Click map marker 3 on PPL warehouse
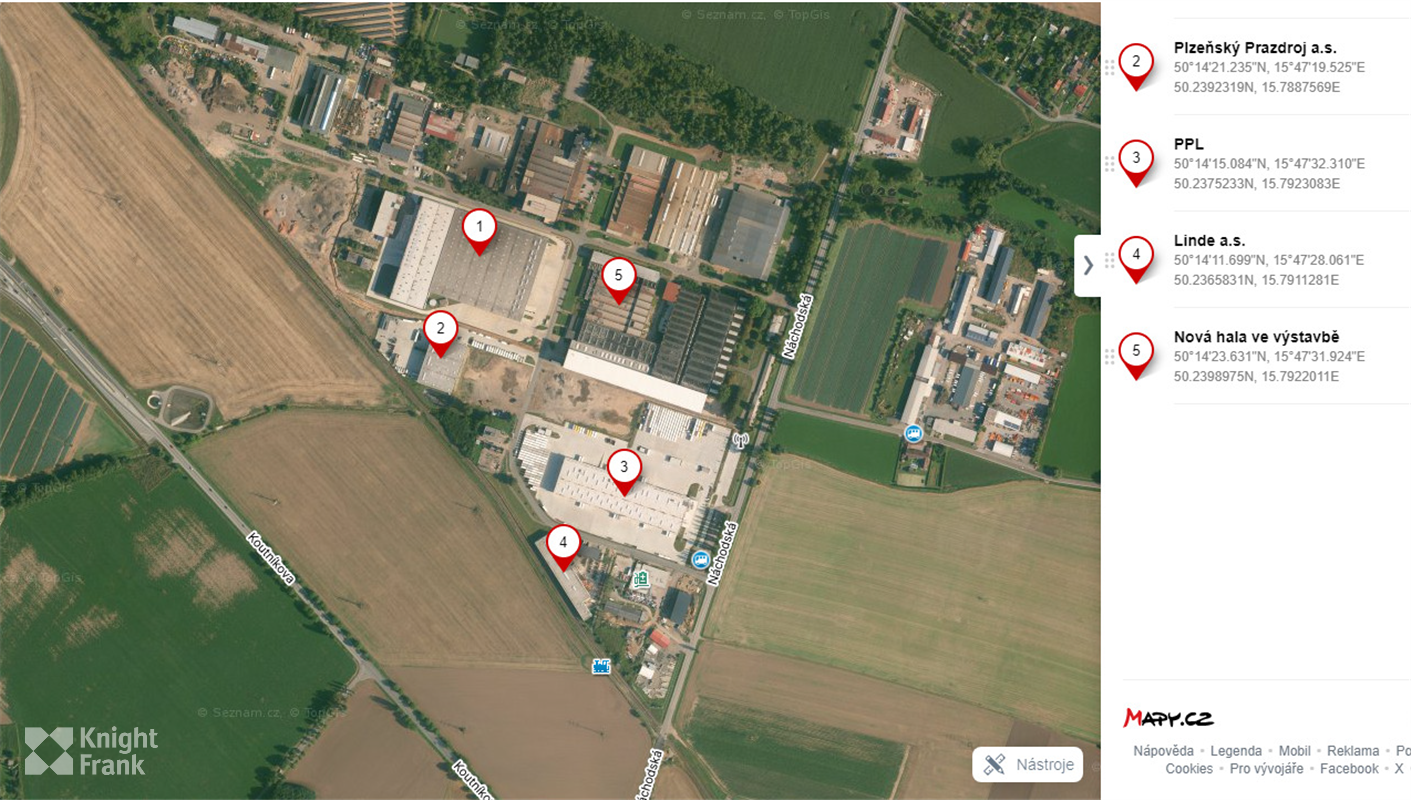 (624, 470)
